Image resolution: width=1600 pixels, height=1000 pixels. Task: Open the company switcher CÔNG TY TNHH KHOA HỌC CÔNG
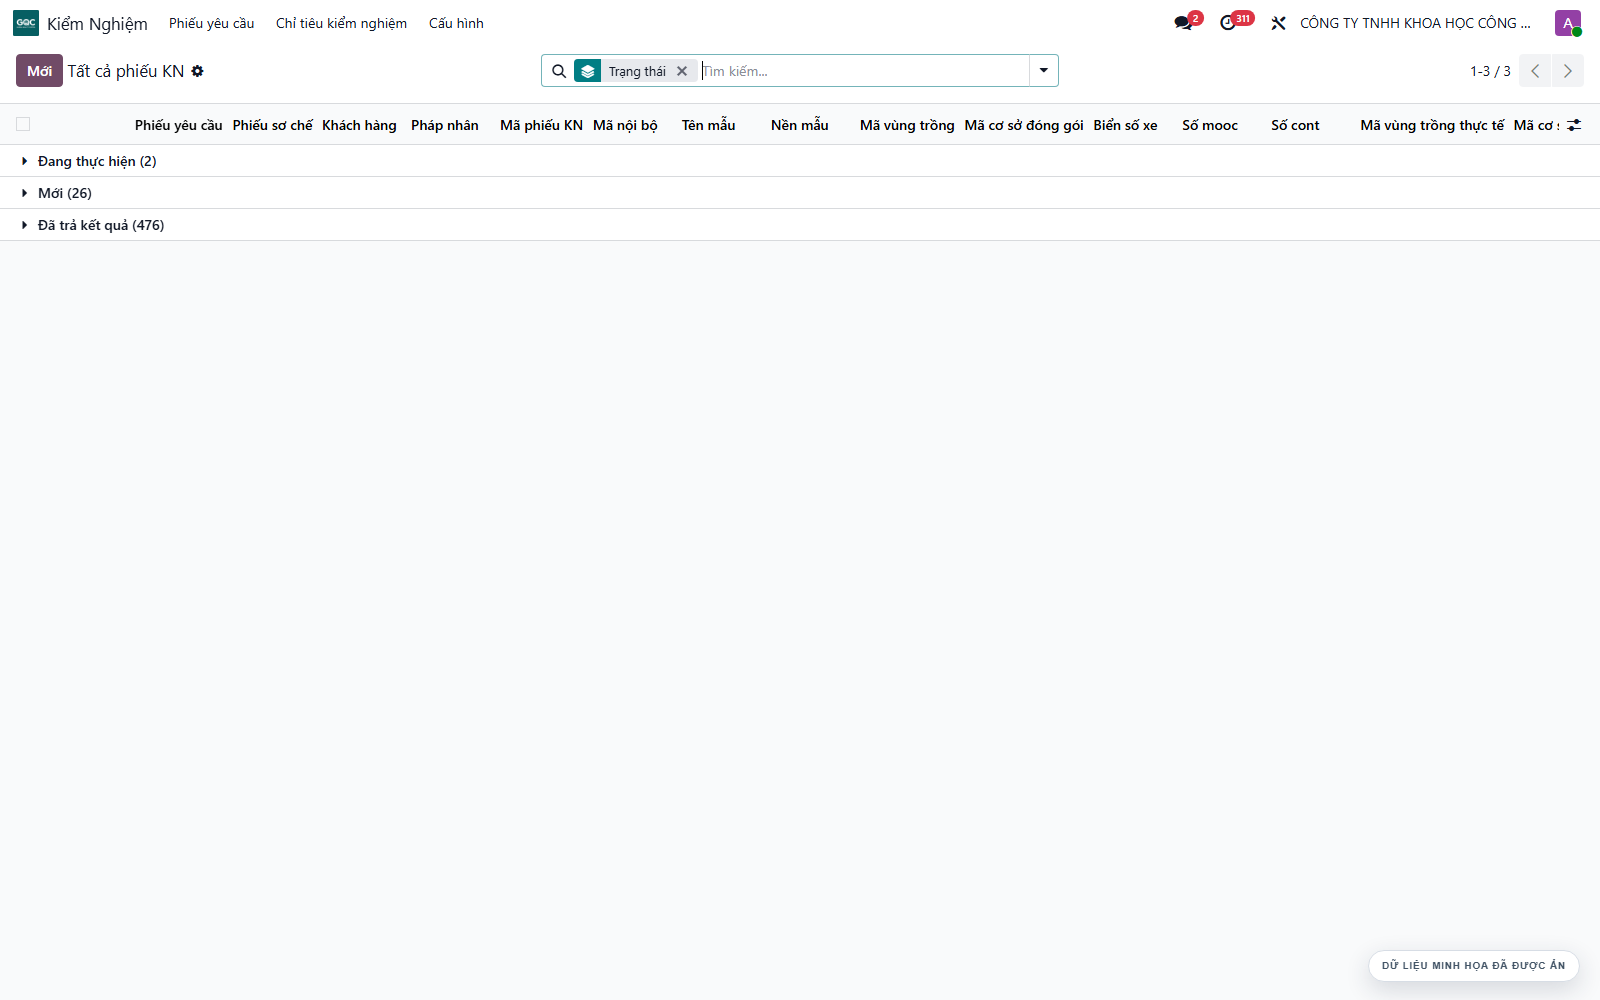pos(1415,23)
